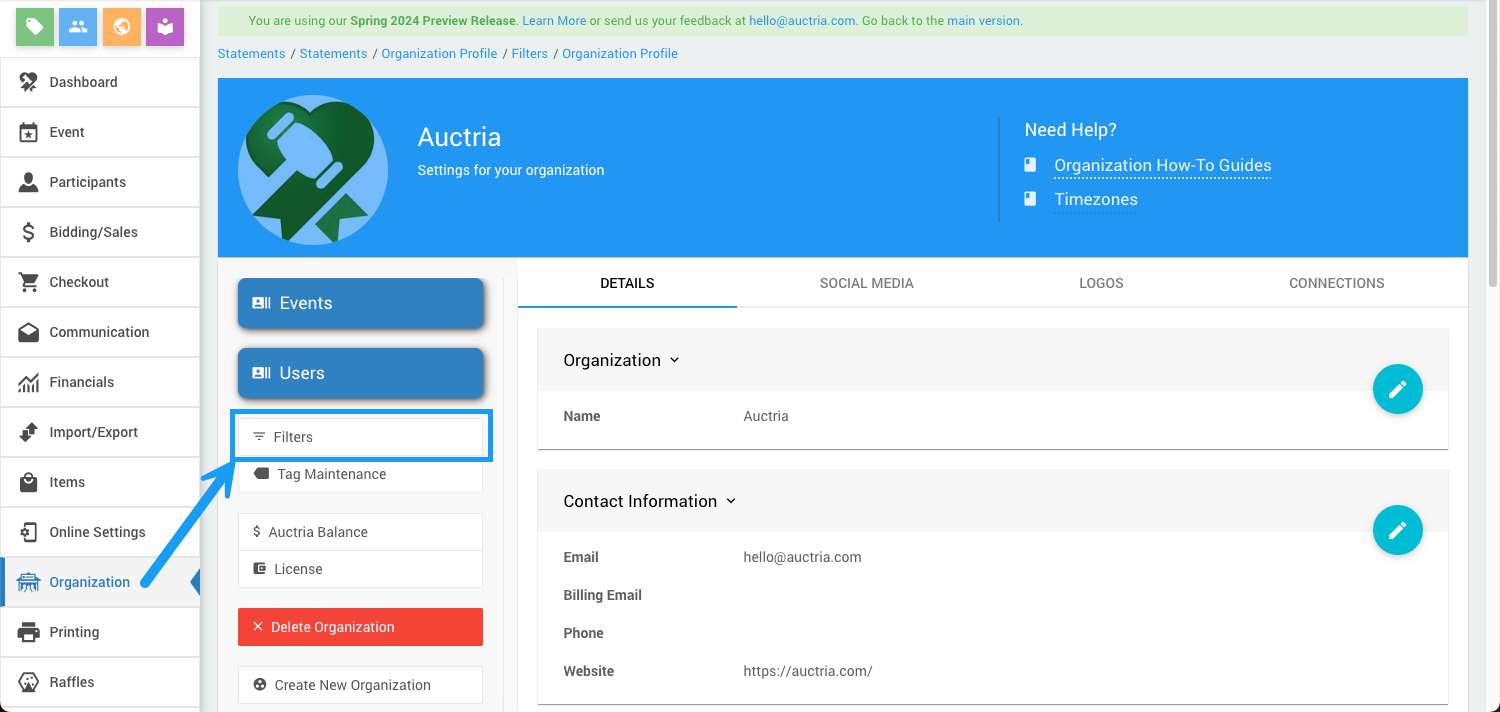1500x712 pixels.
Task: Open the blue people icon button
Action: (78, 27)
